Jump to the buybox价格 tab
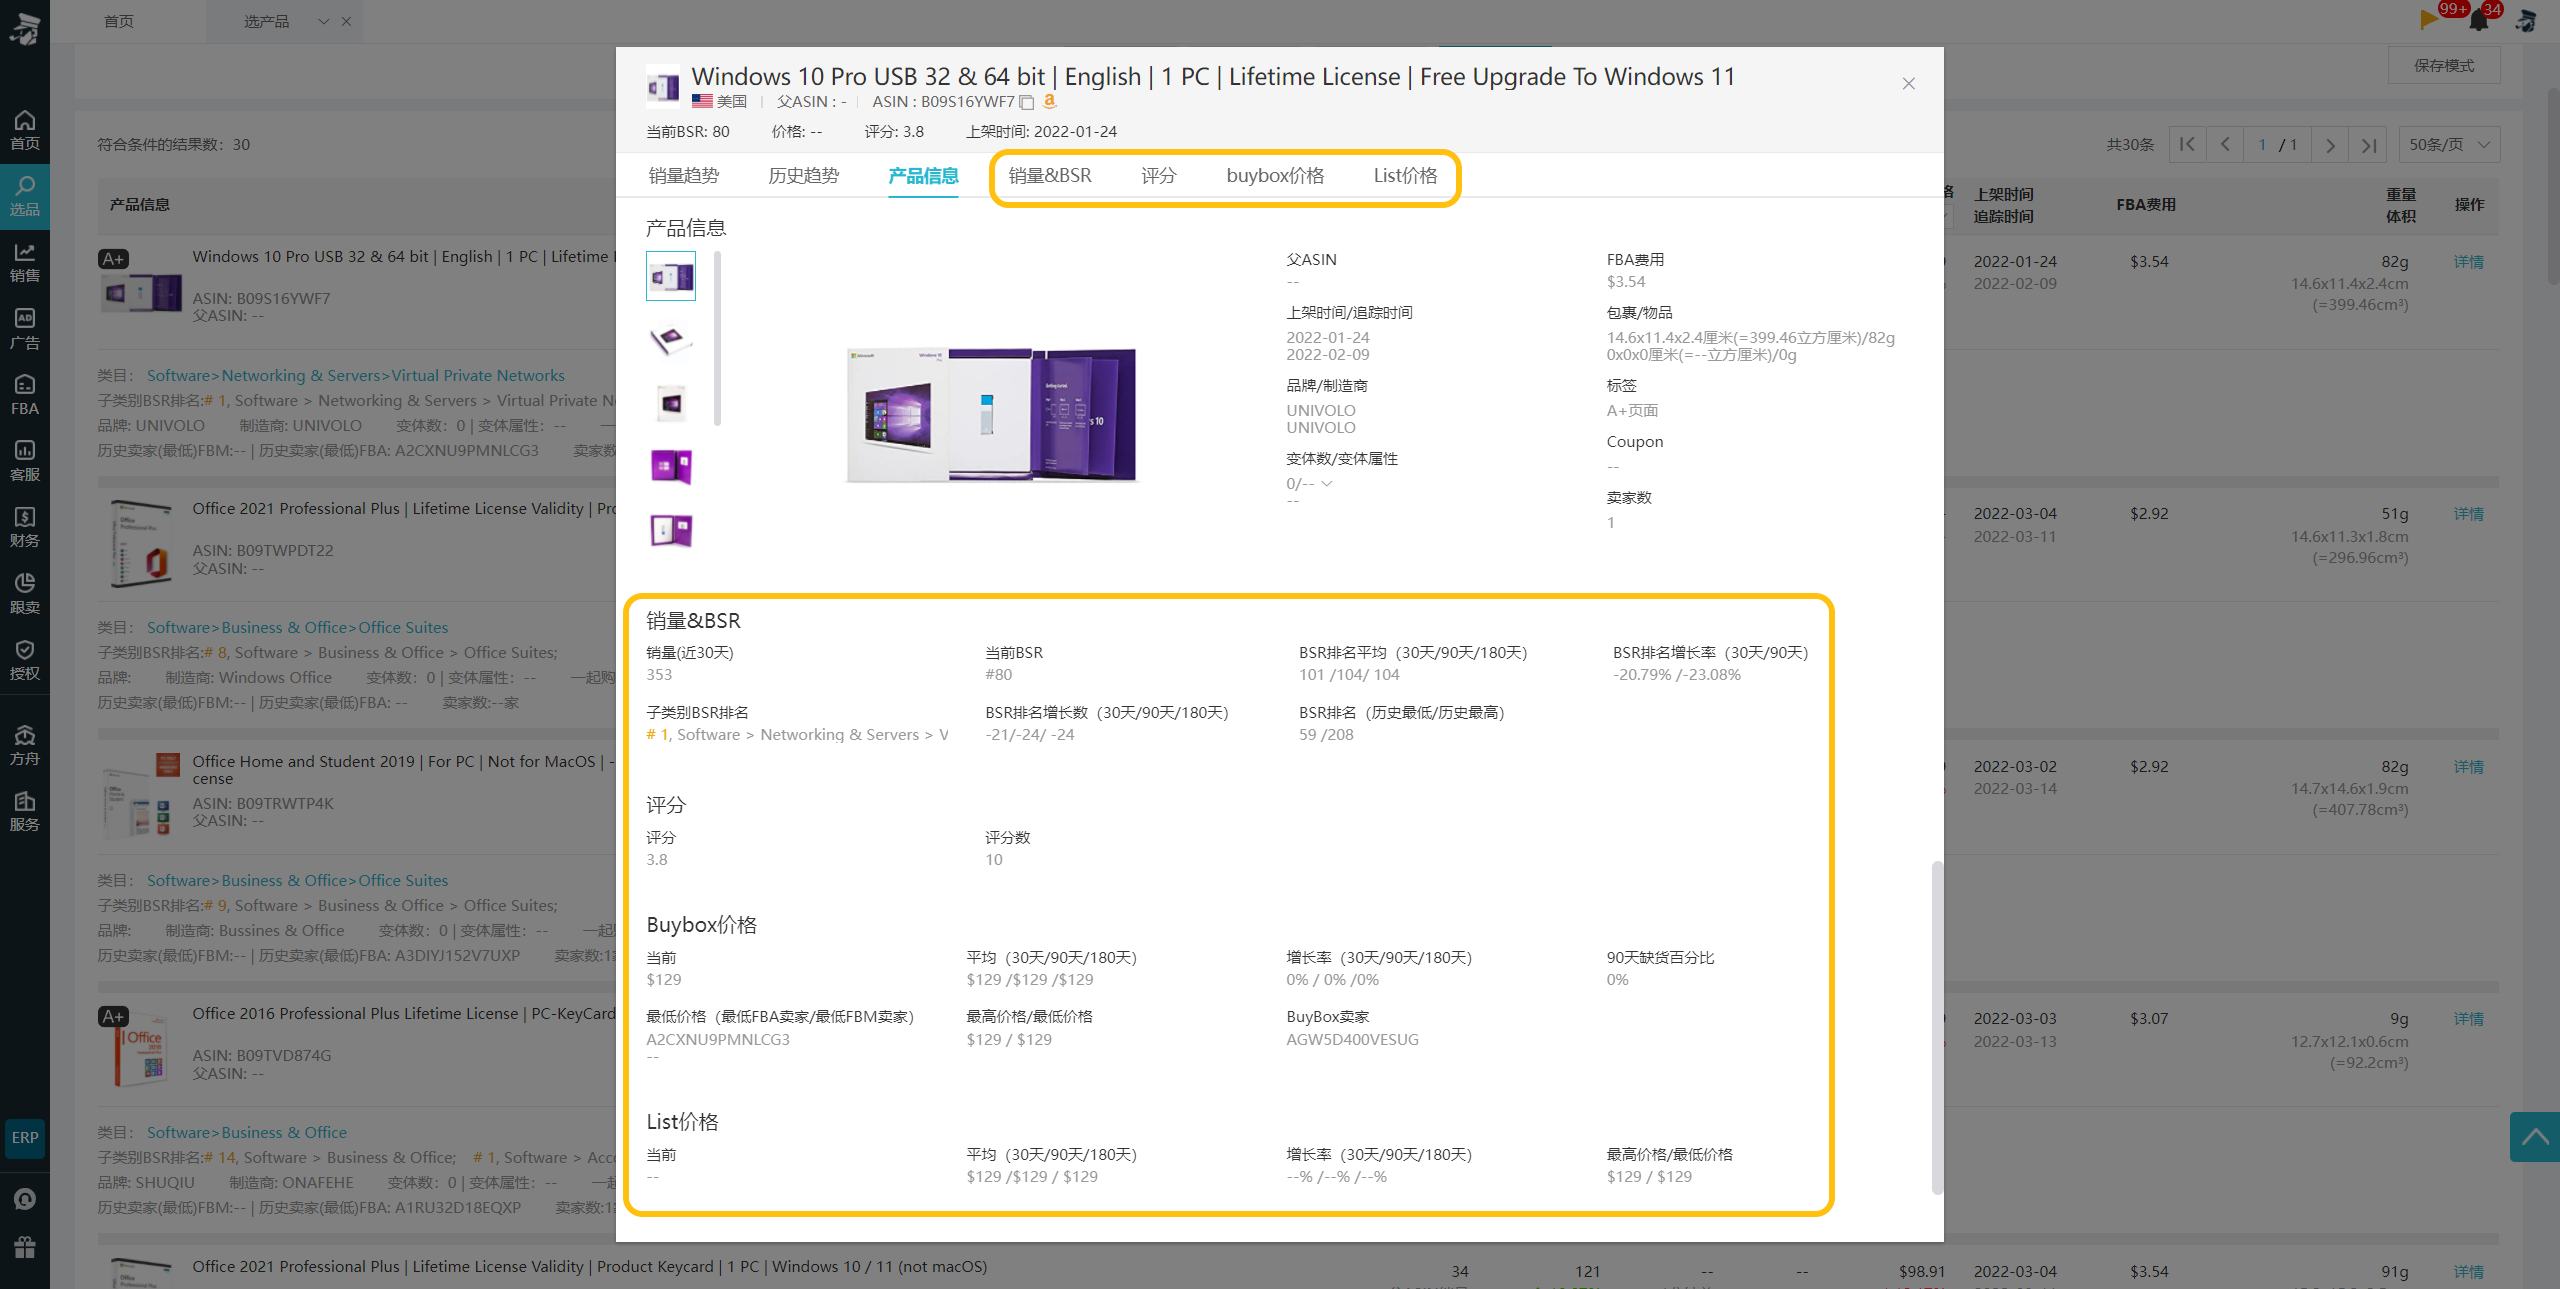Image resolution: width=2560 pixels, height=1289 pixels. tap(1275, 176)
